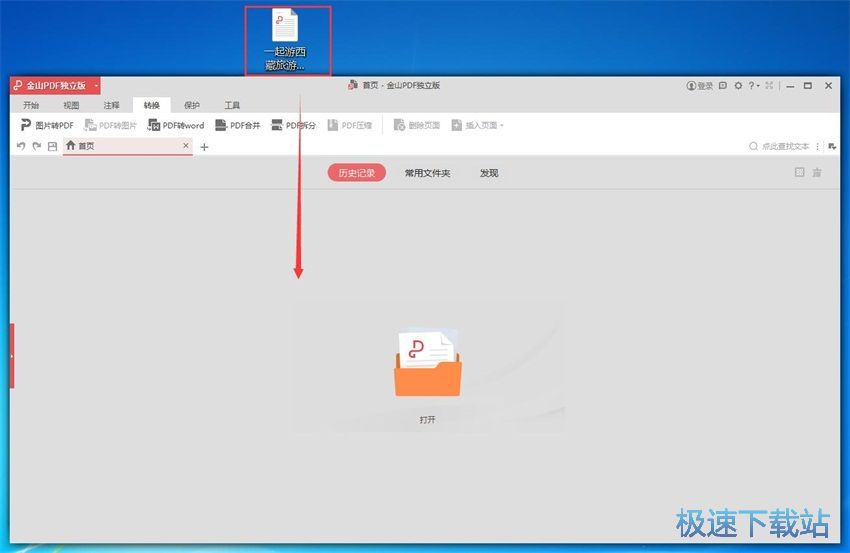Open the 工具 ribbon tab
The height and width of the screenshot is (553, 850).
(232, 105)
